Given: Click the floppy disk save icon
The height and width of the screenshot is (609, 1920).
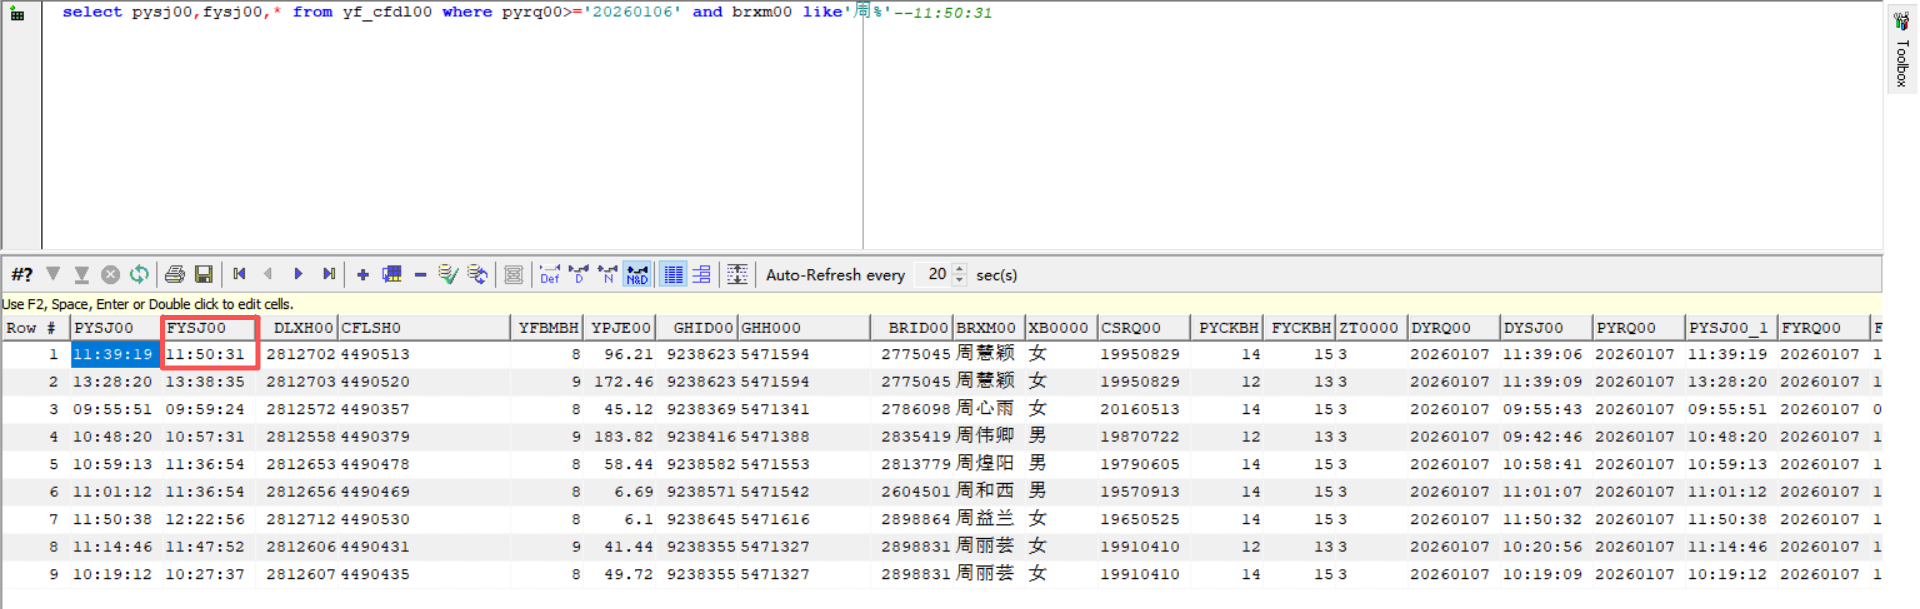Looking at the screenshot, I should (204, 274).
